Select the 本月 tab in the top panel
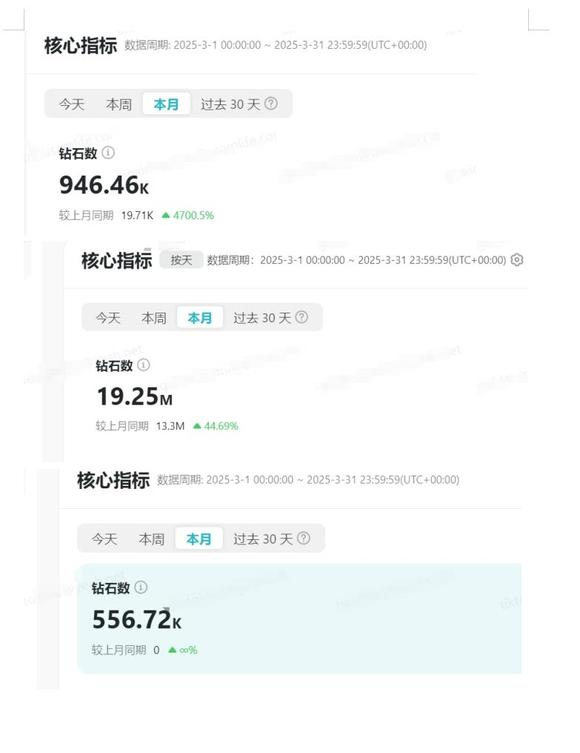This screenshot has width=580, height=753. (x=166, y=104)
